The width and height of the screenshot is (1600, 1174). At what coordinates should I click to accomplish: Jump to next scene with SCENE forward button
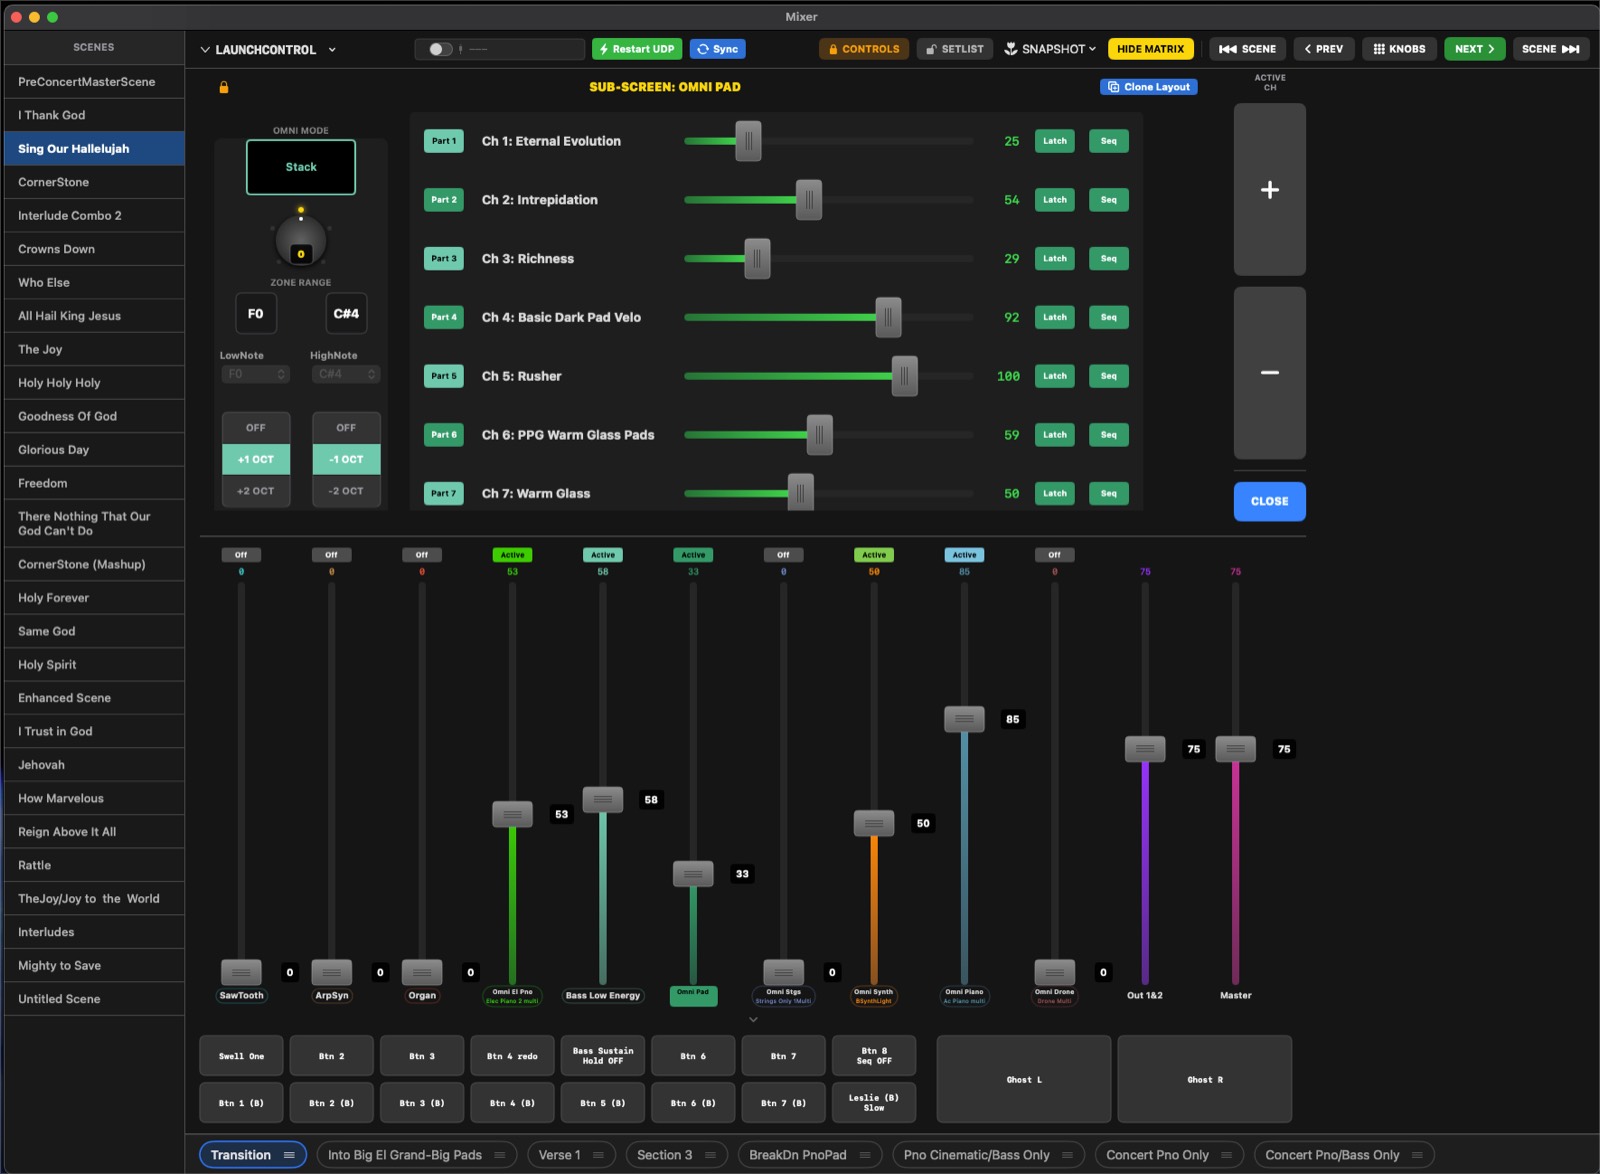[1550, 49]
